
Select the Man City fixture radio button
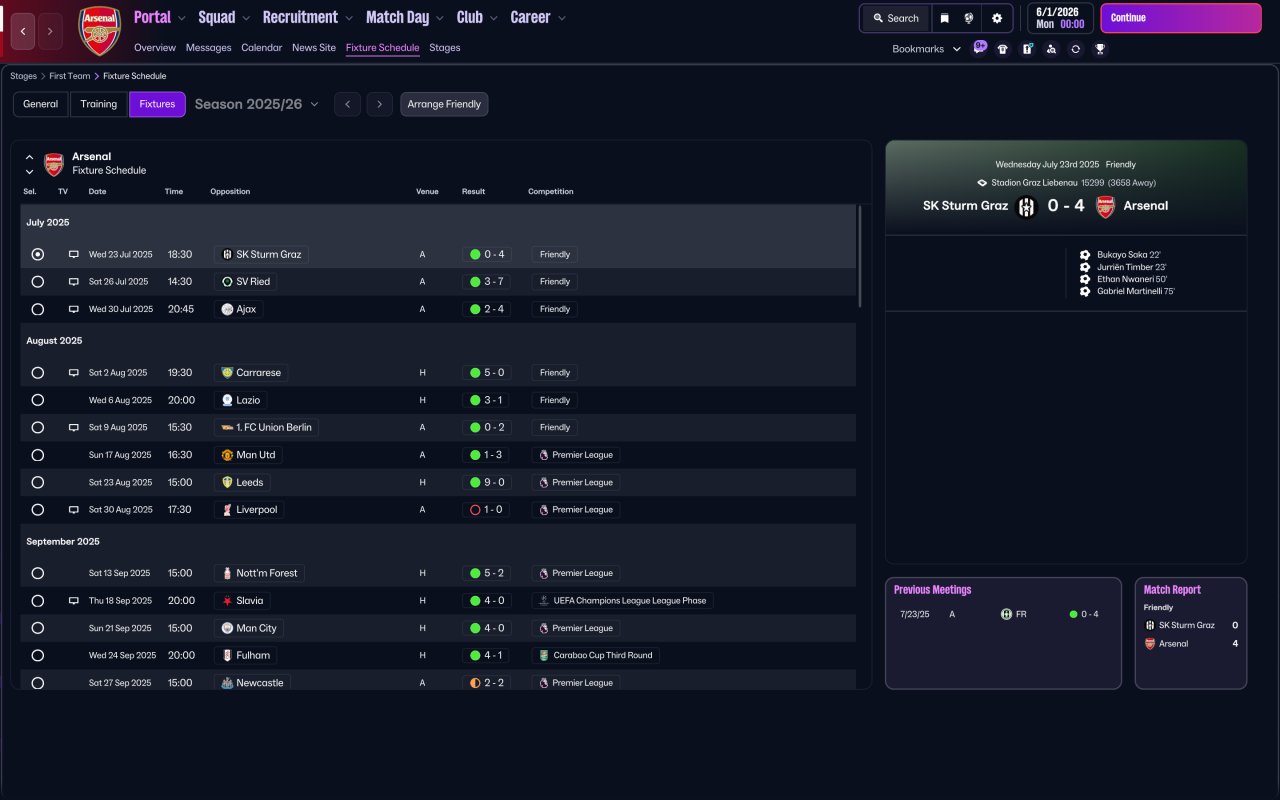pyautogui.click(x=38, y=628)
